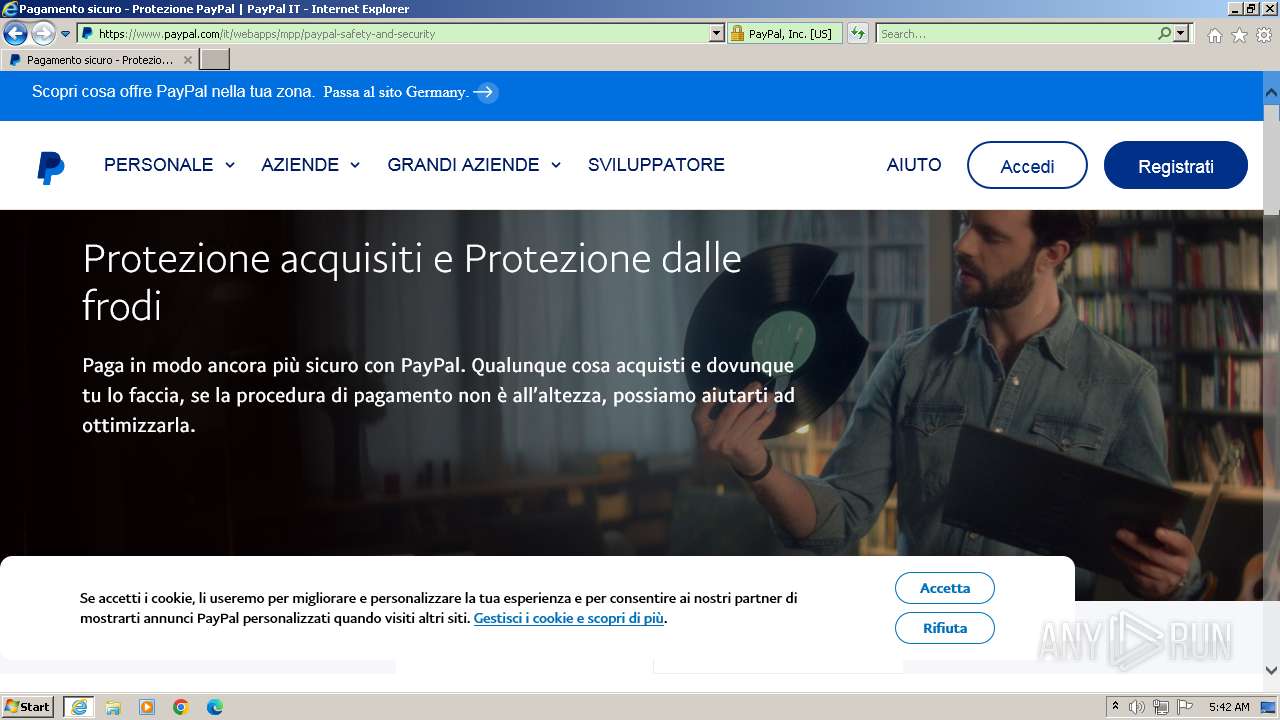Open the media player taskbar icon

click(x=147, y=707)
